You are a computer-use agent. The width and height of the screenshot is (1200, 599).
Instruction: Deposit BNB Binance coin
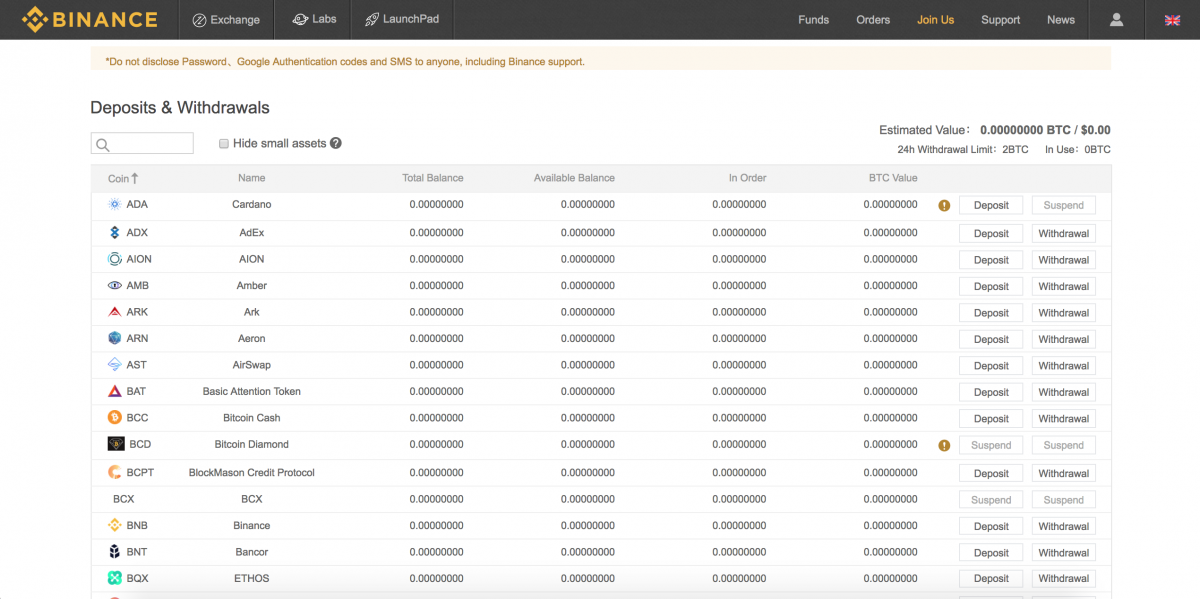991,526
